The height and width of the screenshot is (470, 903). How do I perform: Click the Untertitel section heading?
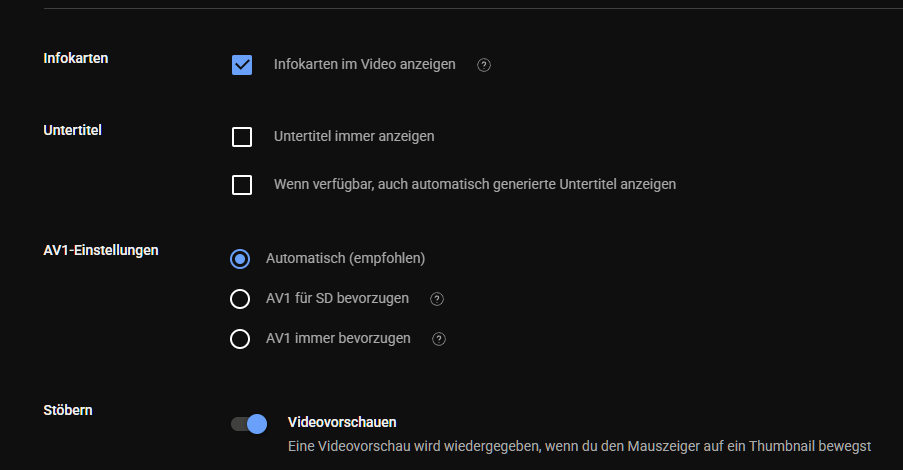pos(73,130)
